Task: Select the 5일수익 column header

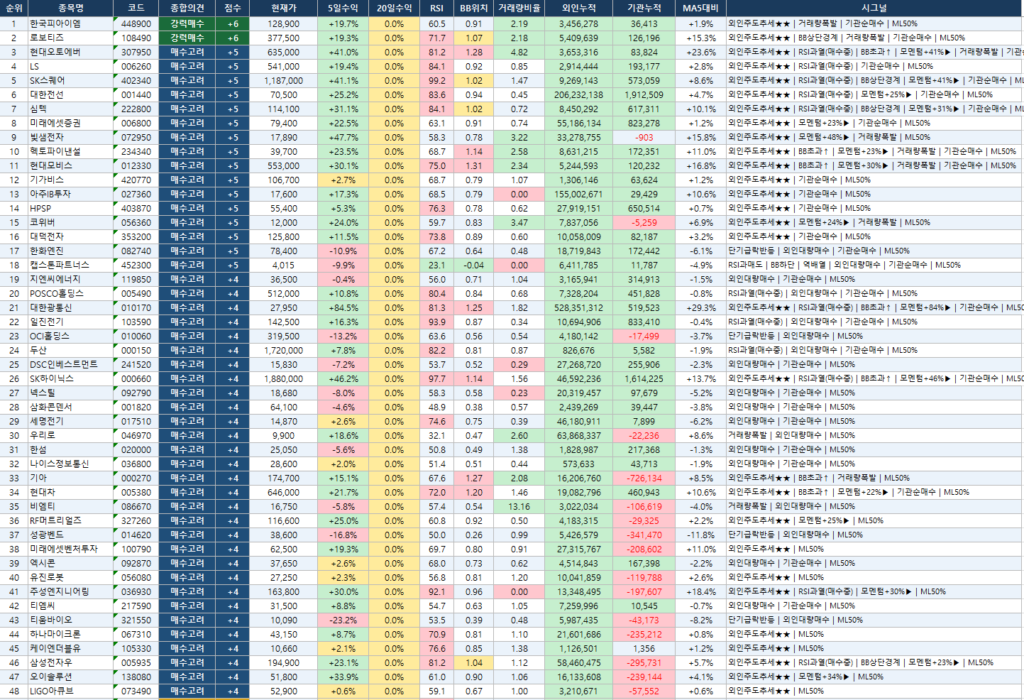Action: tap(343, 8)
